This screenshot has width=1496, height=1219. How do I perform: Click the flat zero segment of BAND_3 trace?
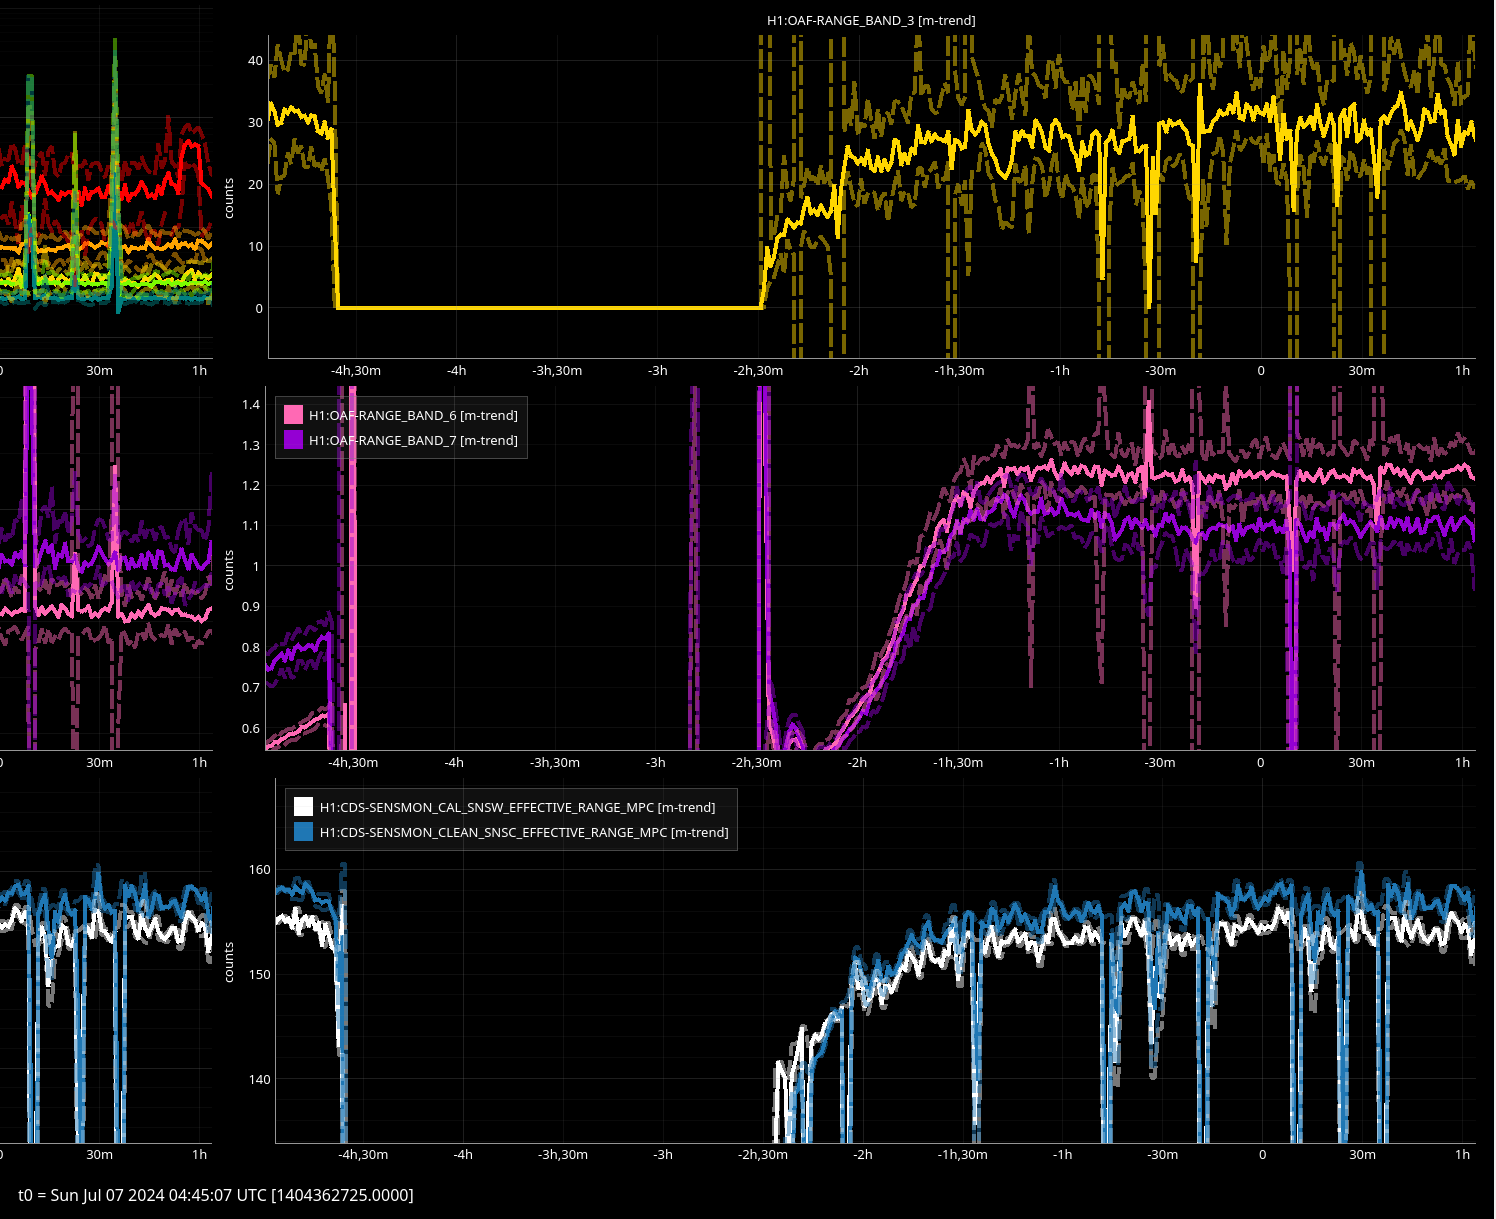pos(550,307)
